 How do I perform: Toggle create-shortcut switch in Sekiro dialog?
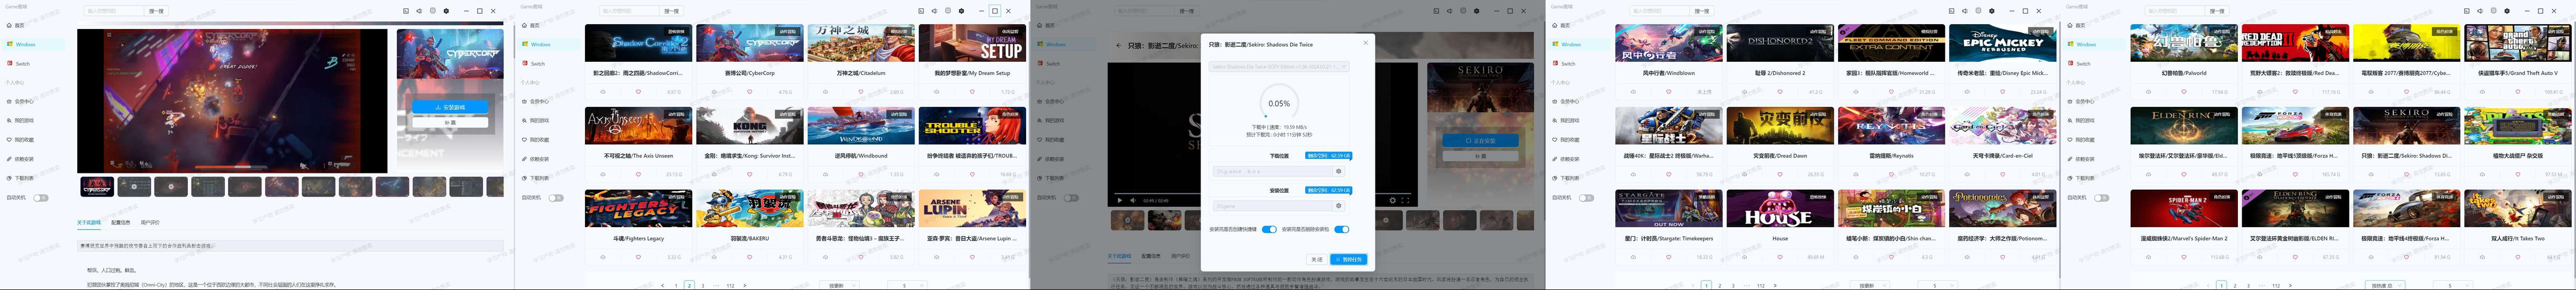[x=1269, y=229]
